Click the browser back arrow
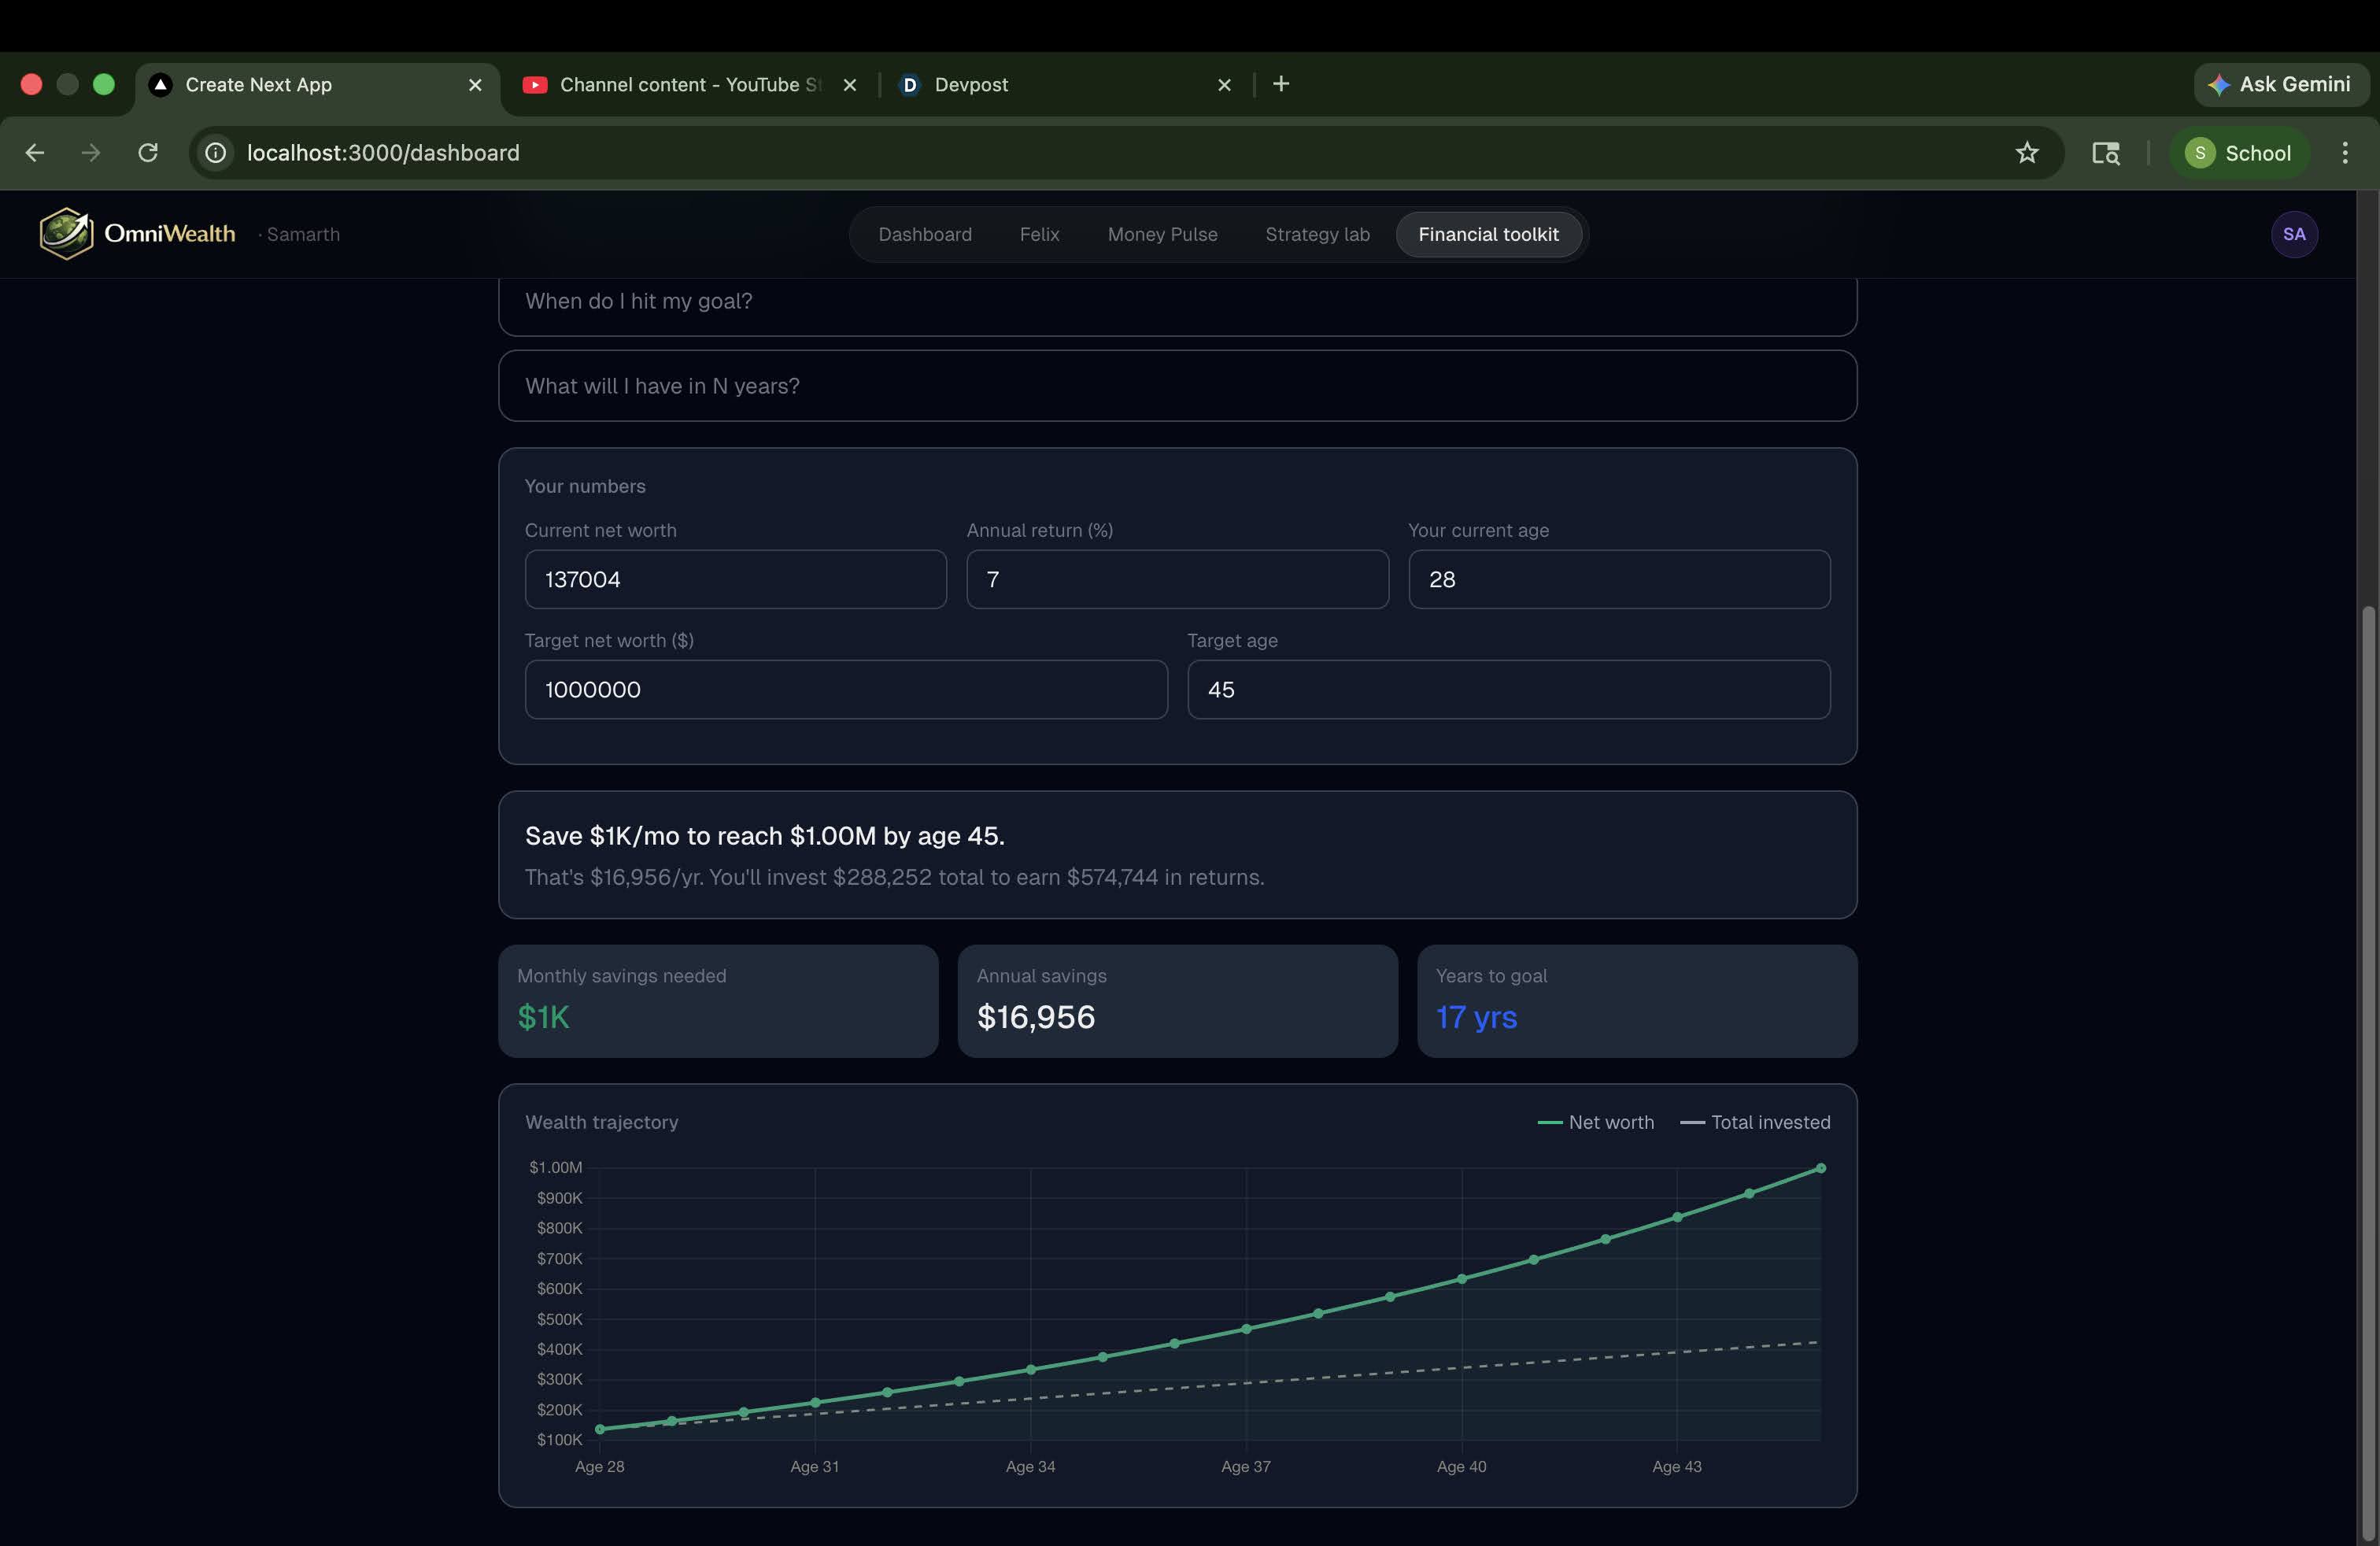The height and width of the screenshot is (1546, 2380). (35, 153)
